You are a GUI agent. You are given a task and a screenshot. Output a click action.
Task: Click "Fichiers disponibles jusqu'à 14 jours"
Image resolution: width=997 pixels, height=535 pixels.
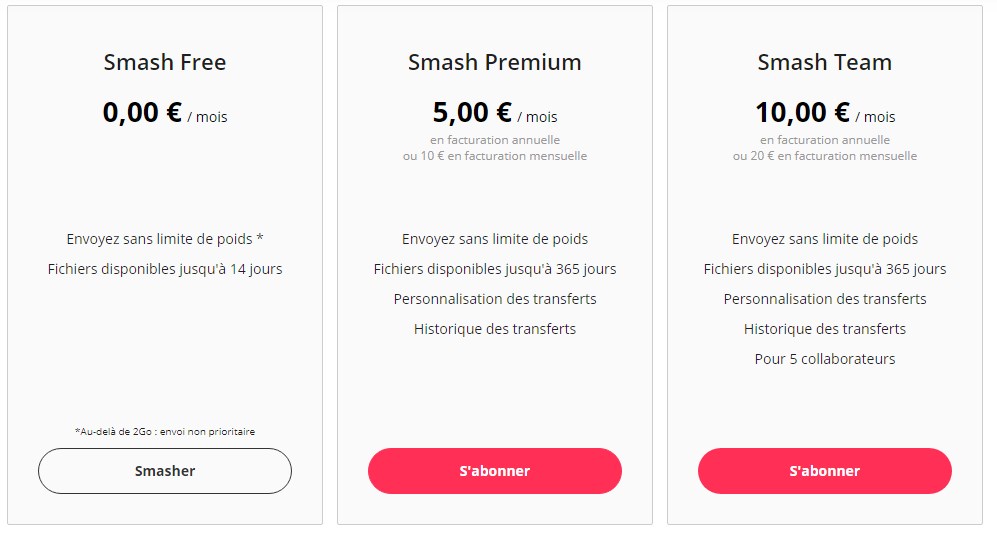[165, 269]
